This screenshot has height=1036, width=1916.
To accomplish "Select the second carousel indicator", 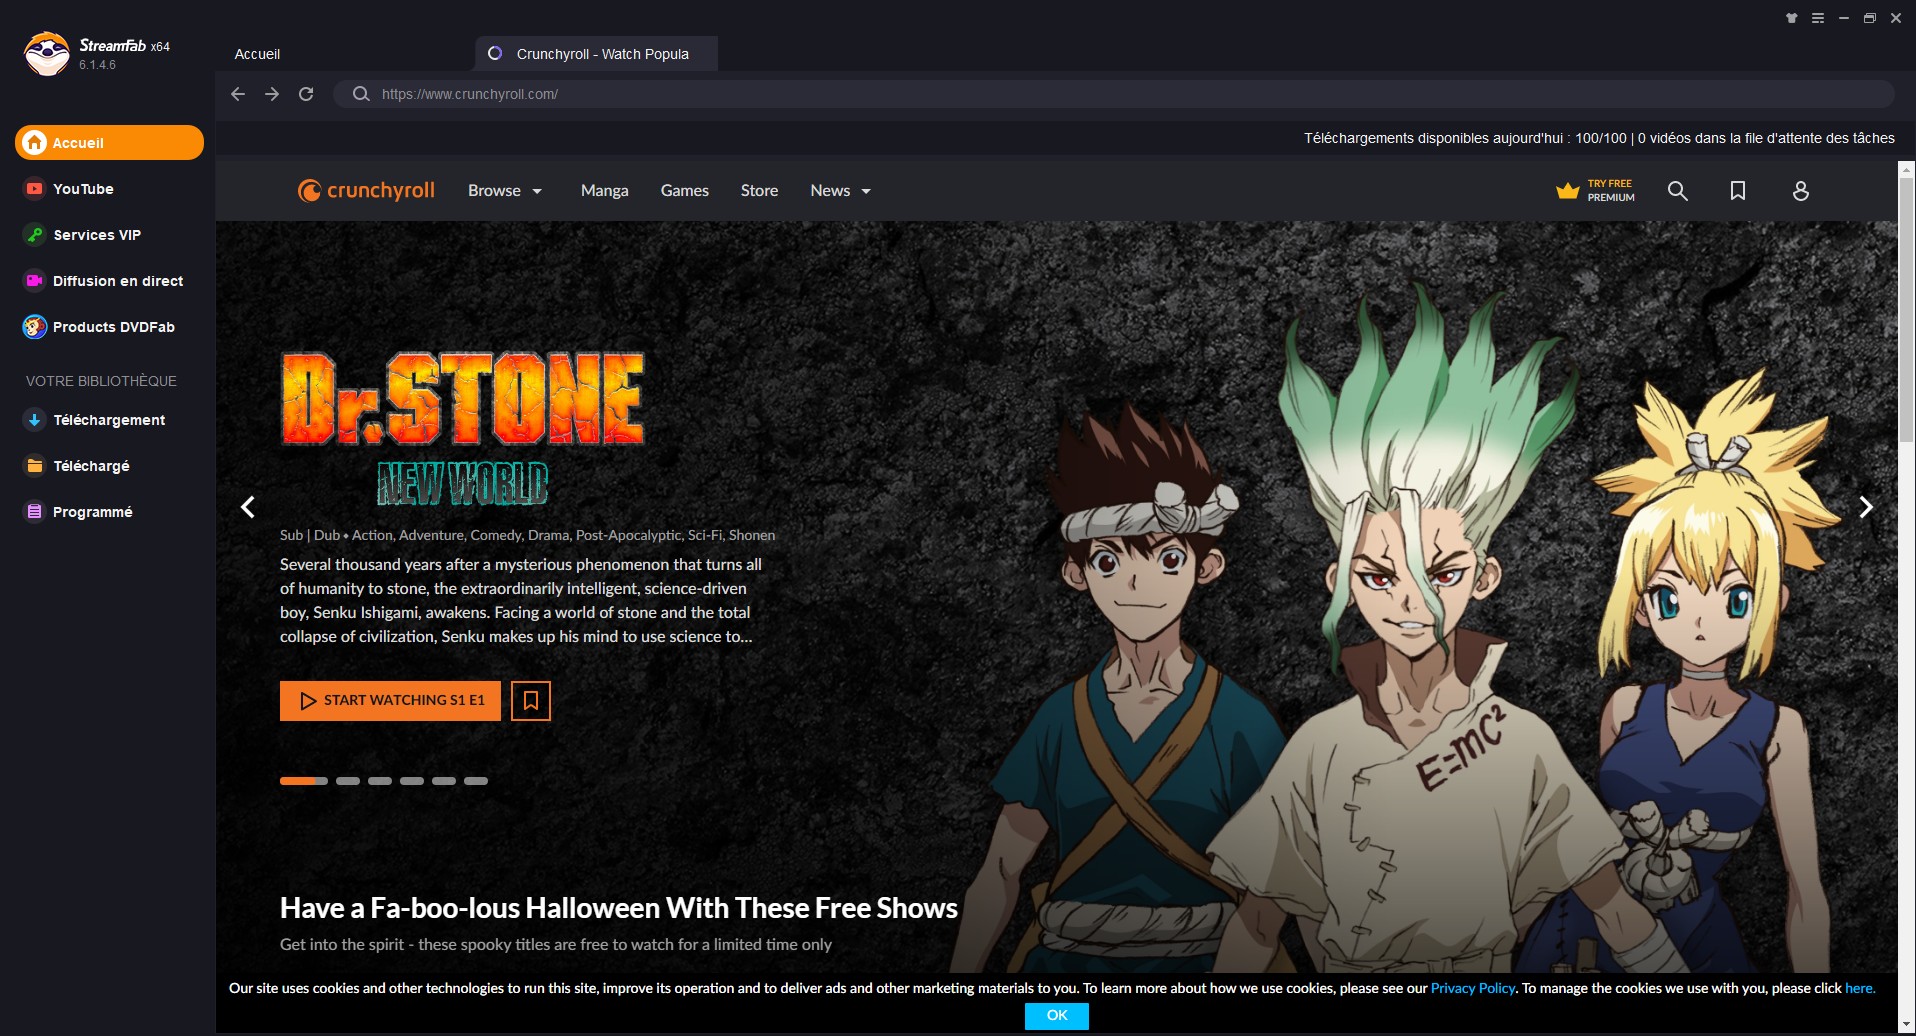I will [348, 781].
